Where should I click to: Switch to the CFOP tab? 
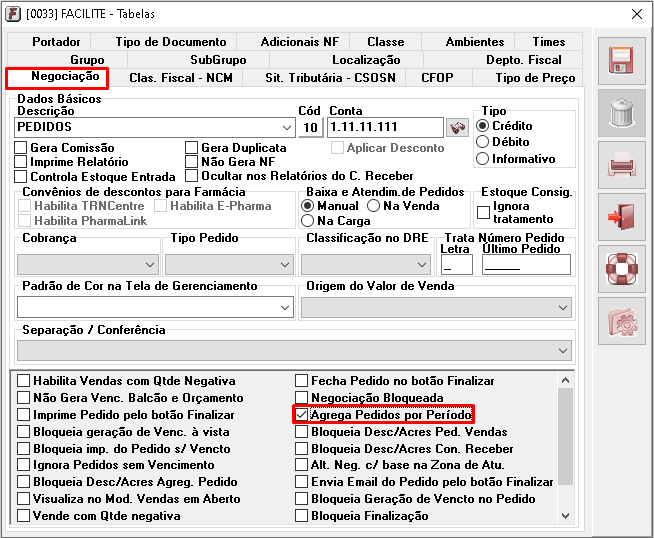coord(437,78)
